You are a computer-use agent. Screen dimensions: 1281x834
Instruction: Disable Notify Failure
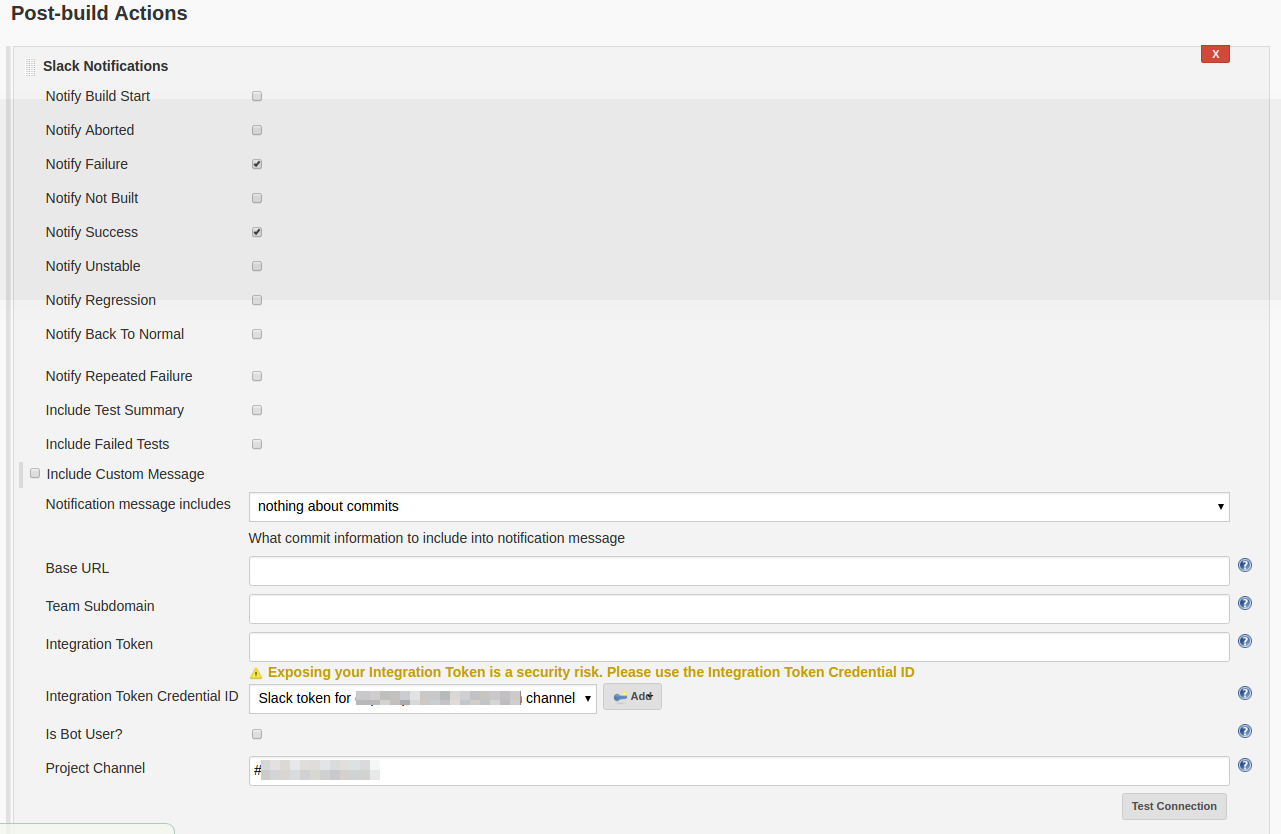click(257, 164)
